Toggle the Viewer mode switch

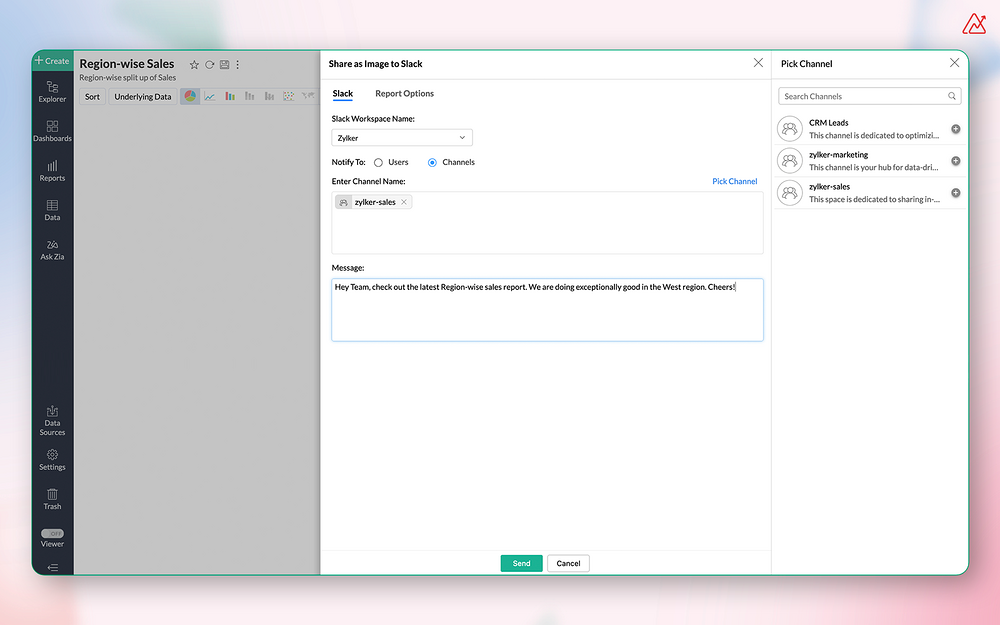[52, 533]
